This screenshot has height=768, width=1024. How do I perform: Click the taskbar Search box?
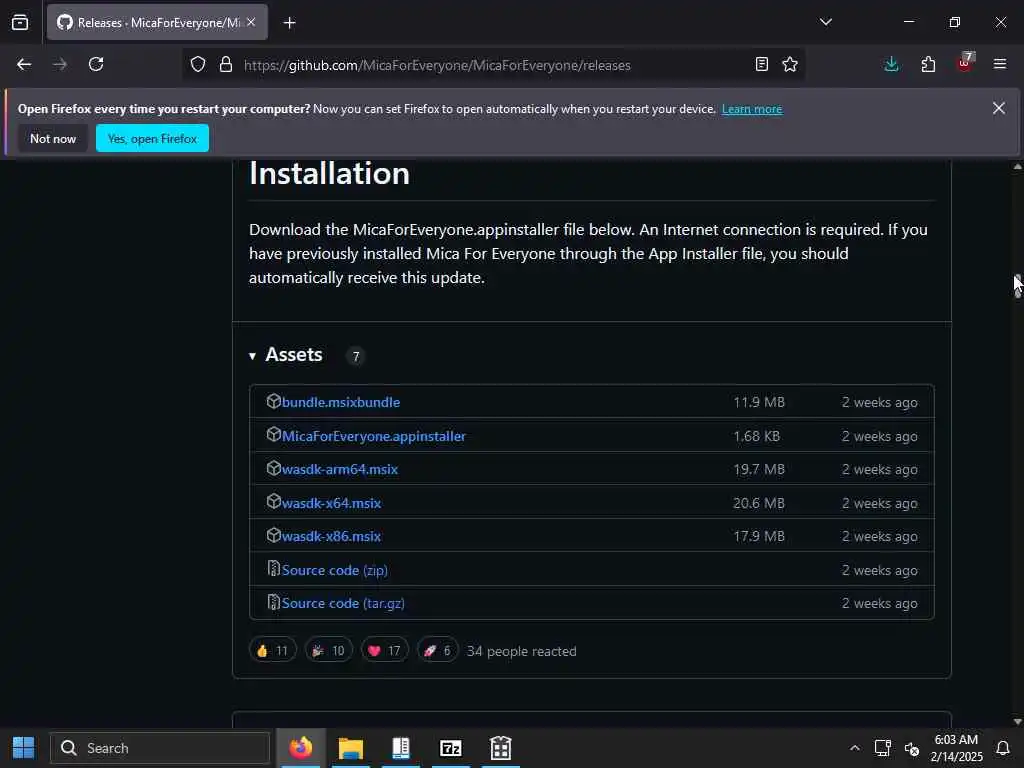tap(160, 748)
